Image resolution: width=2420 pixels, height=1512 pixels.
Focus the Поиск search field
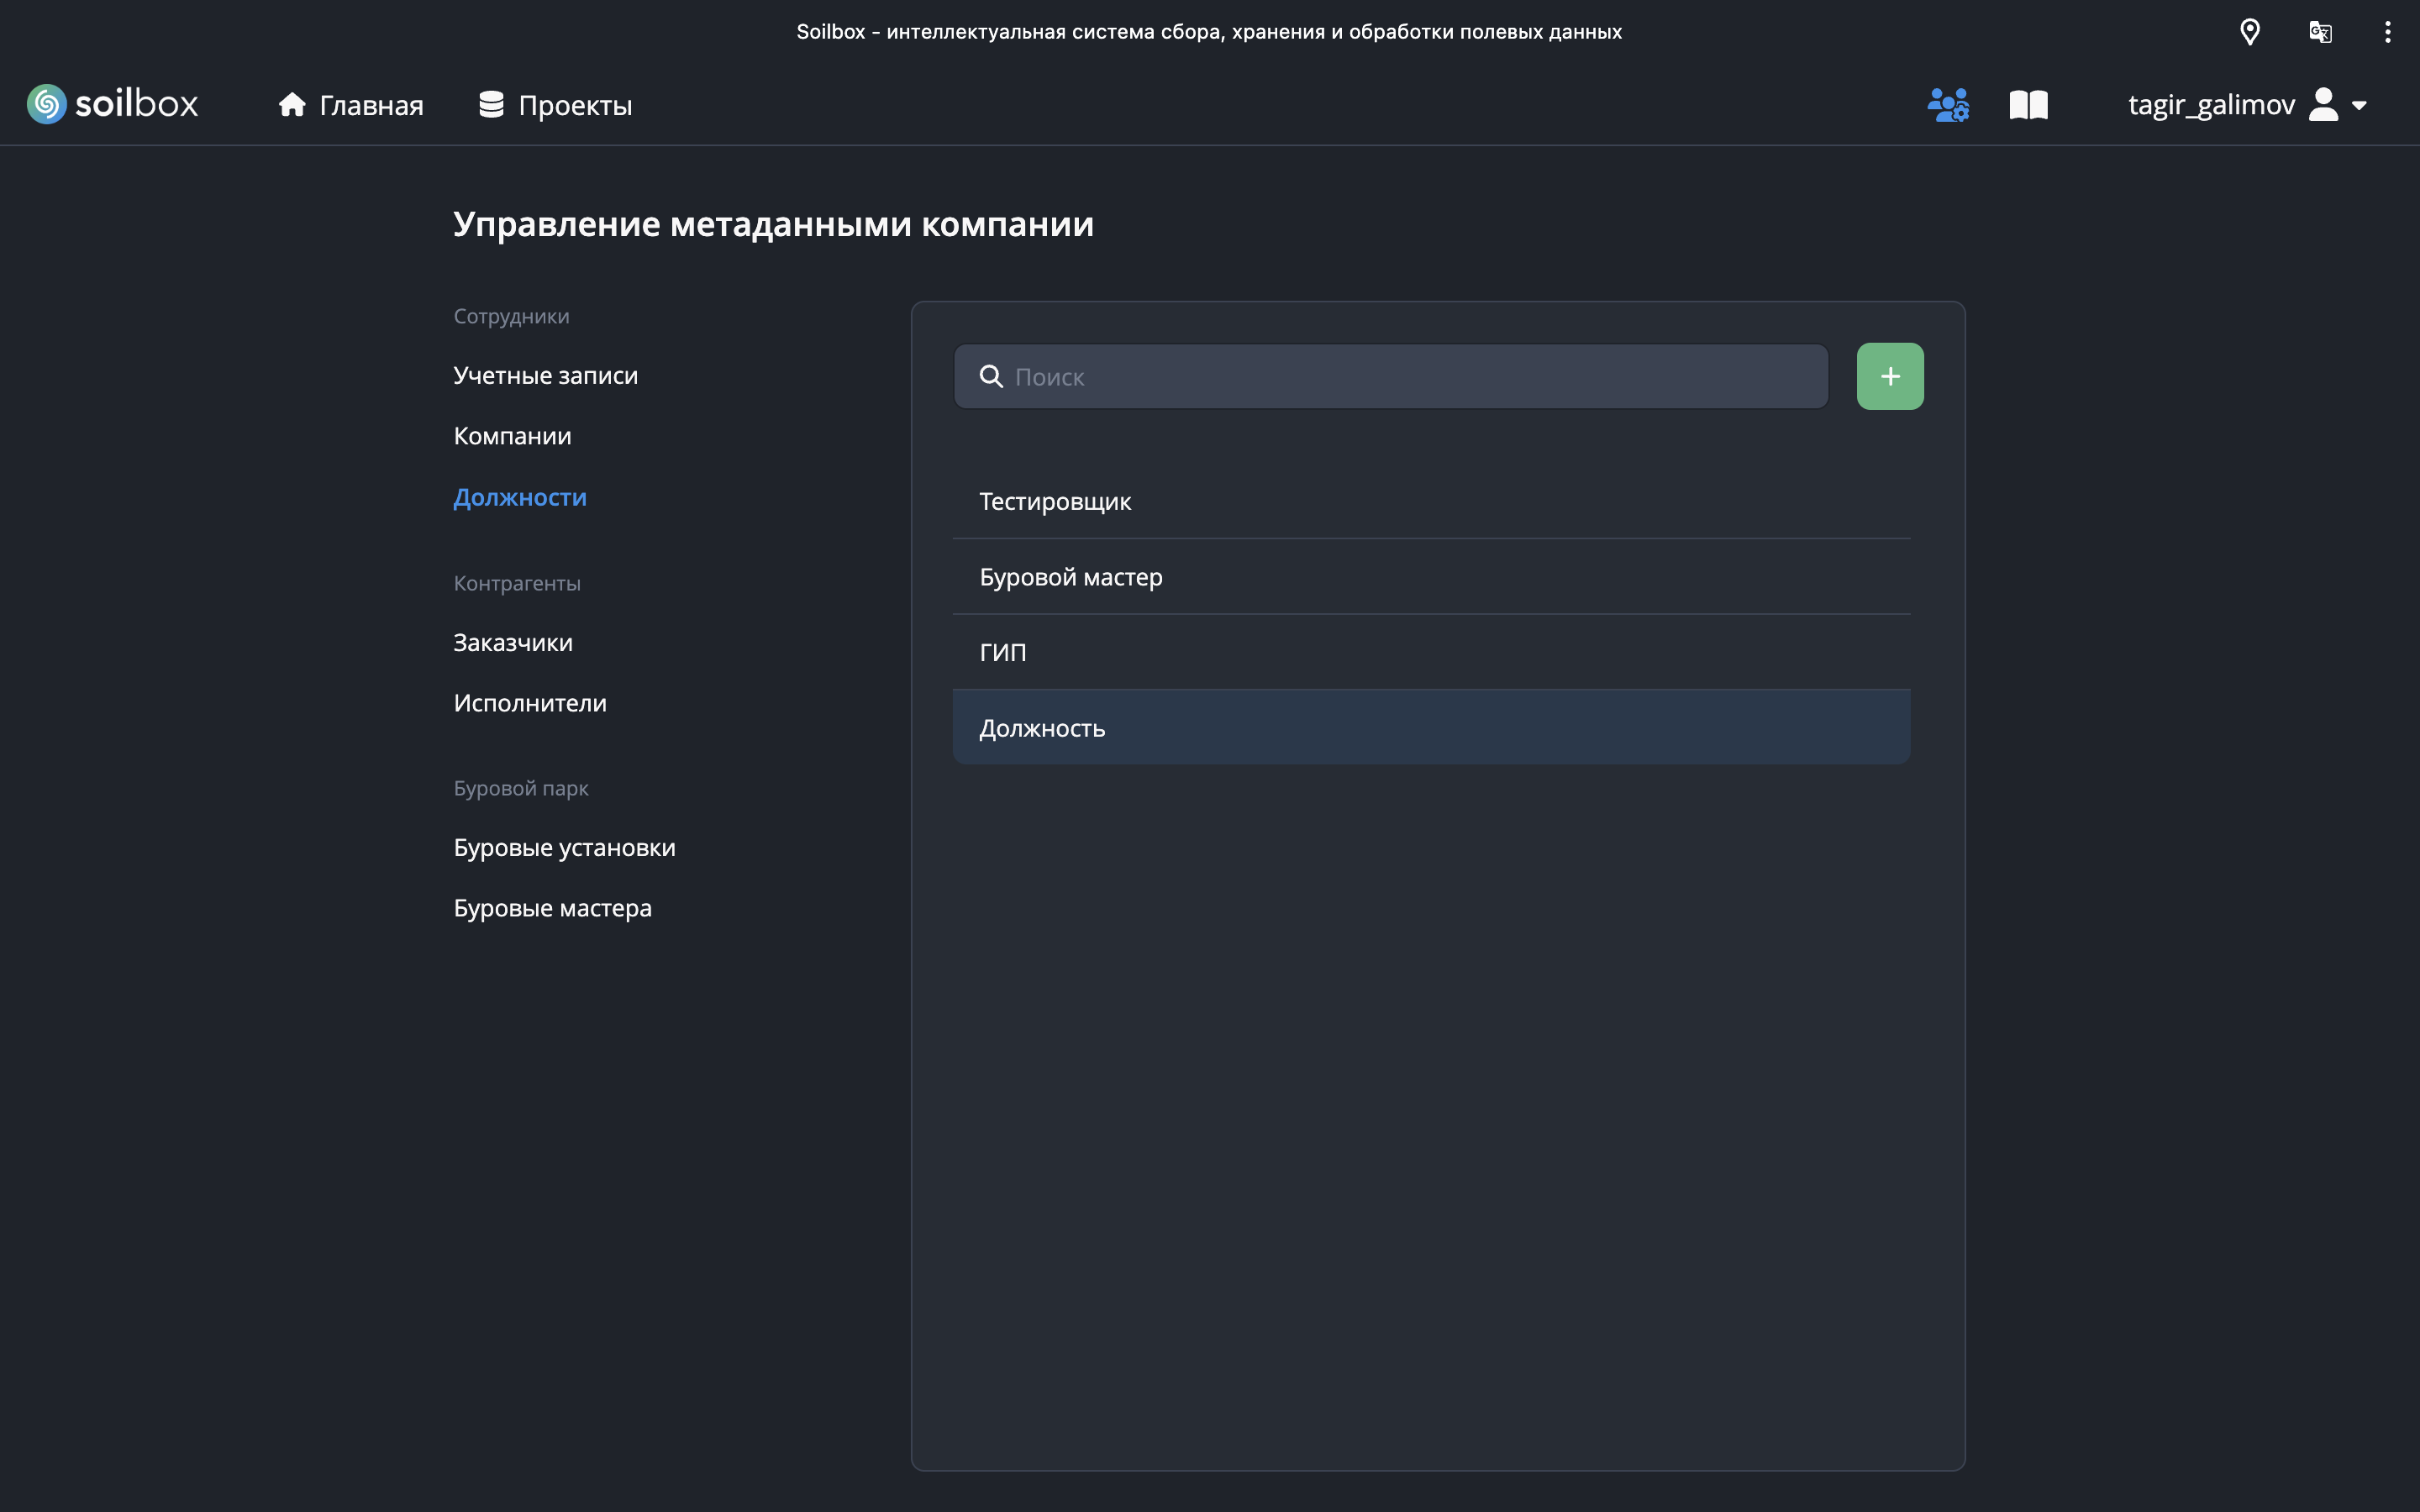[x=1410, y=377]
